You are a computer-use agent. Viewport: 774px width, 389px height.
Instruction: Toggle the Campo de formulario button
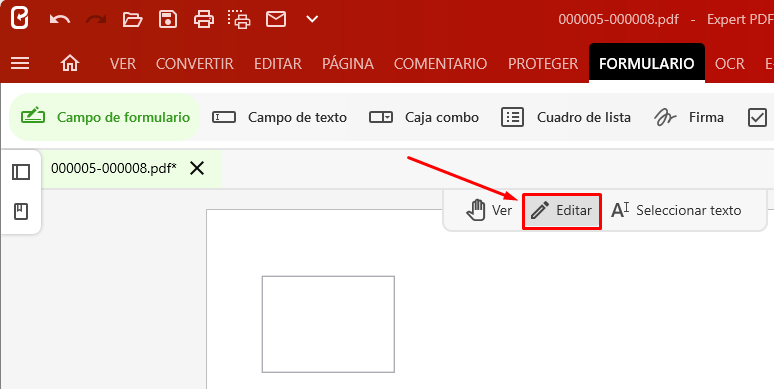pyautogui.click(x=105, y=117)
